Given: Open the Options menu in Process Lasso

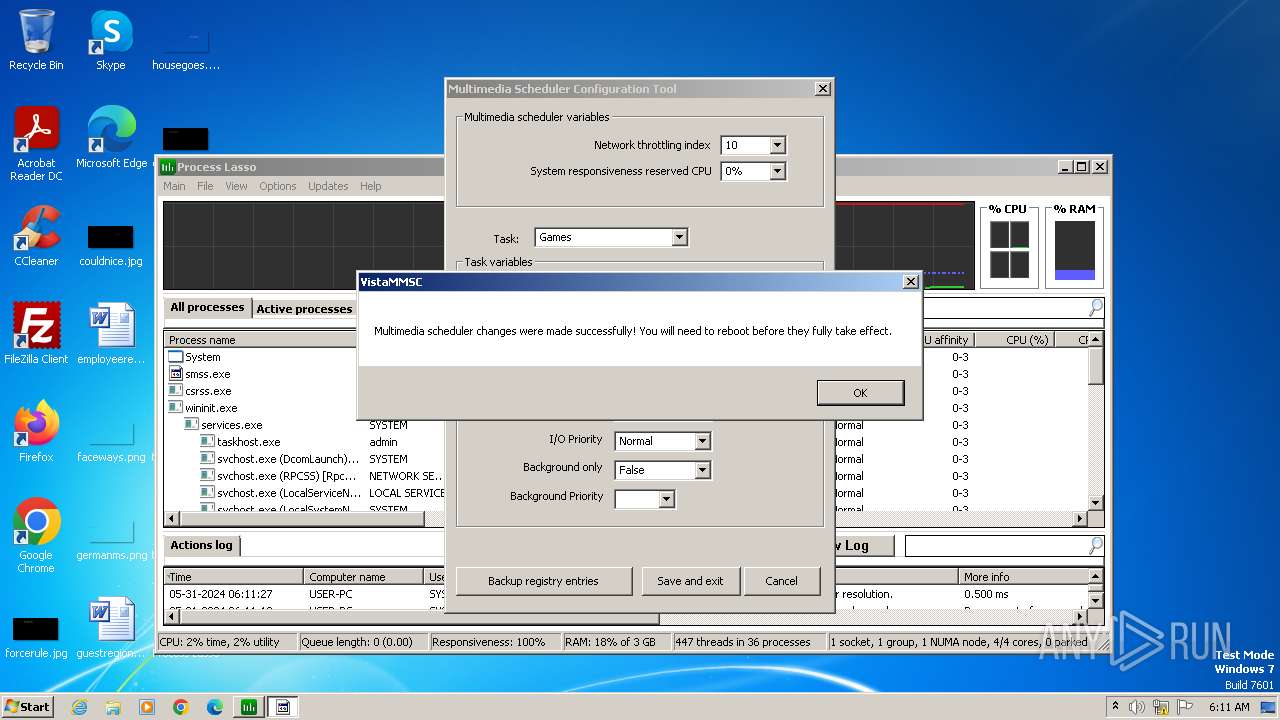Looking at the screenshot, I should tap(278, 186).
